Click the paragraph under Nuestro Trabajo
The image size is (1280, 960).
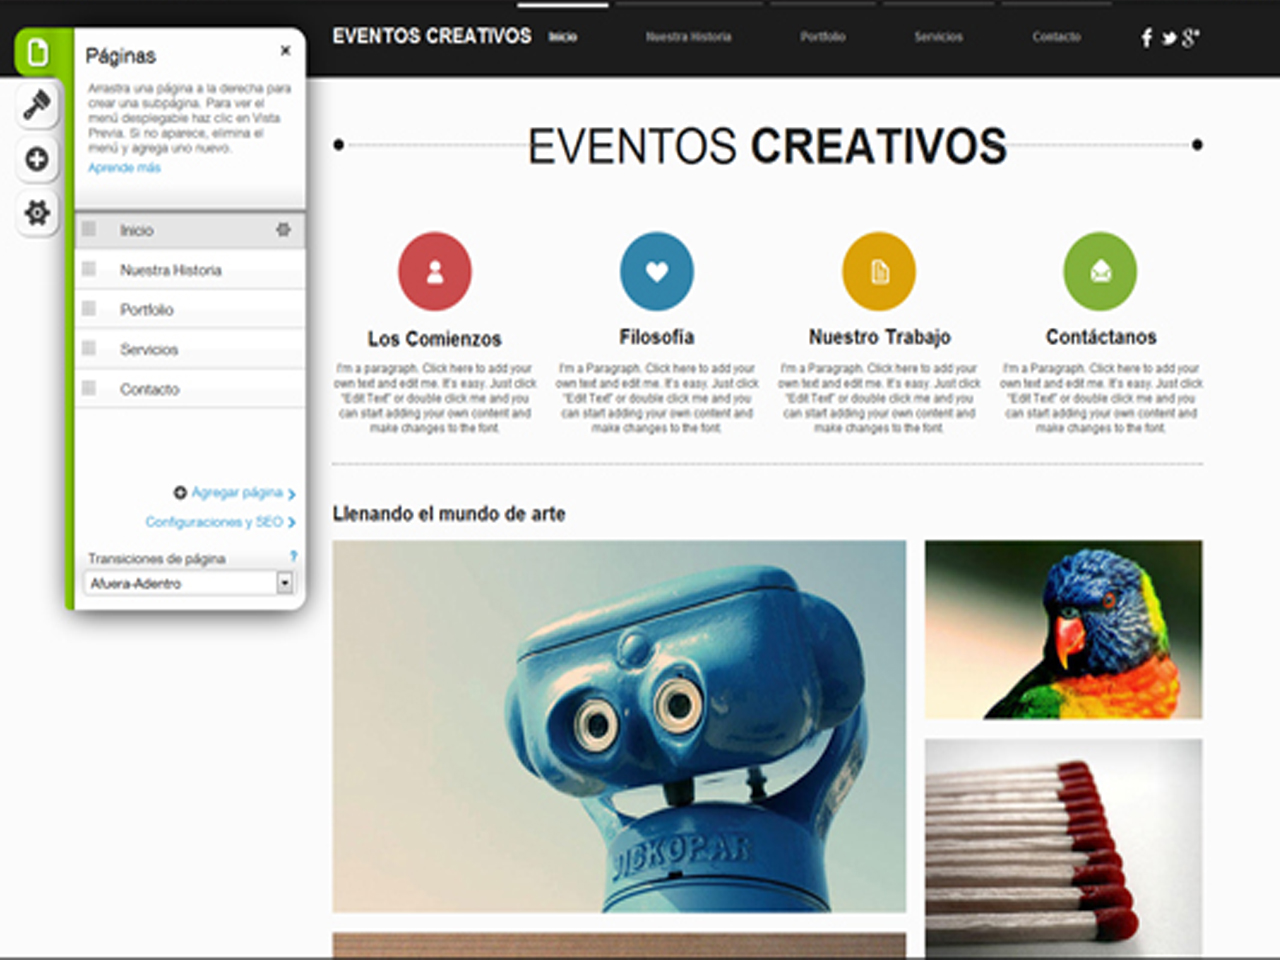(879, 398)
